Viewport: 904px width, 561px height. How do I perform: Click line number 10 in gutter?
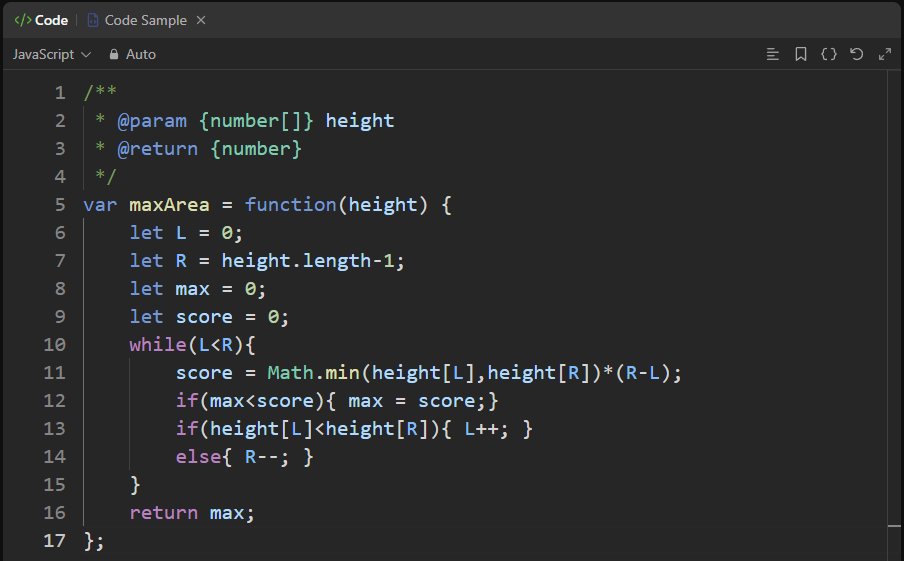(x=55, y=345)
